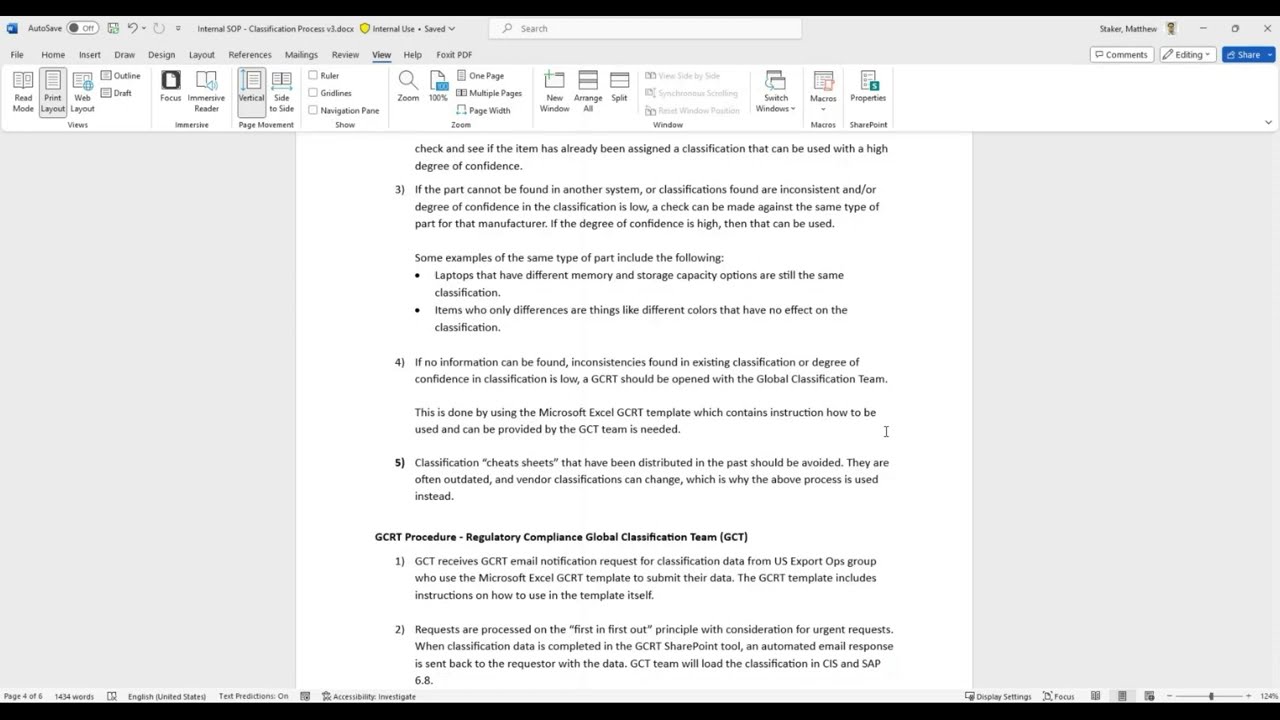Switch to Outline view
The width and height of the screenshot is (1280, 720).
pos(121,76)
